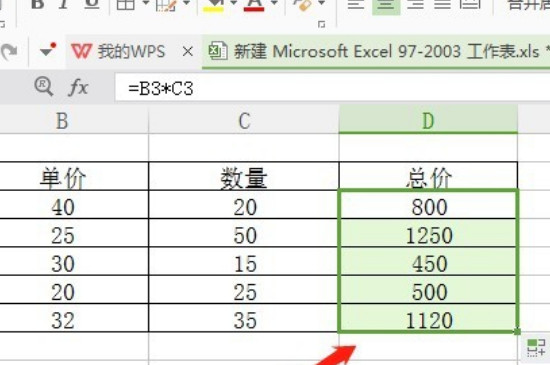Select column D header
The width and height of the screenshot is (550, 365).
[x=428, y=121]
